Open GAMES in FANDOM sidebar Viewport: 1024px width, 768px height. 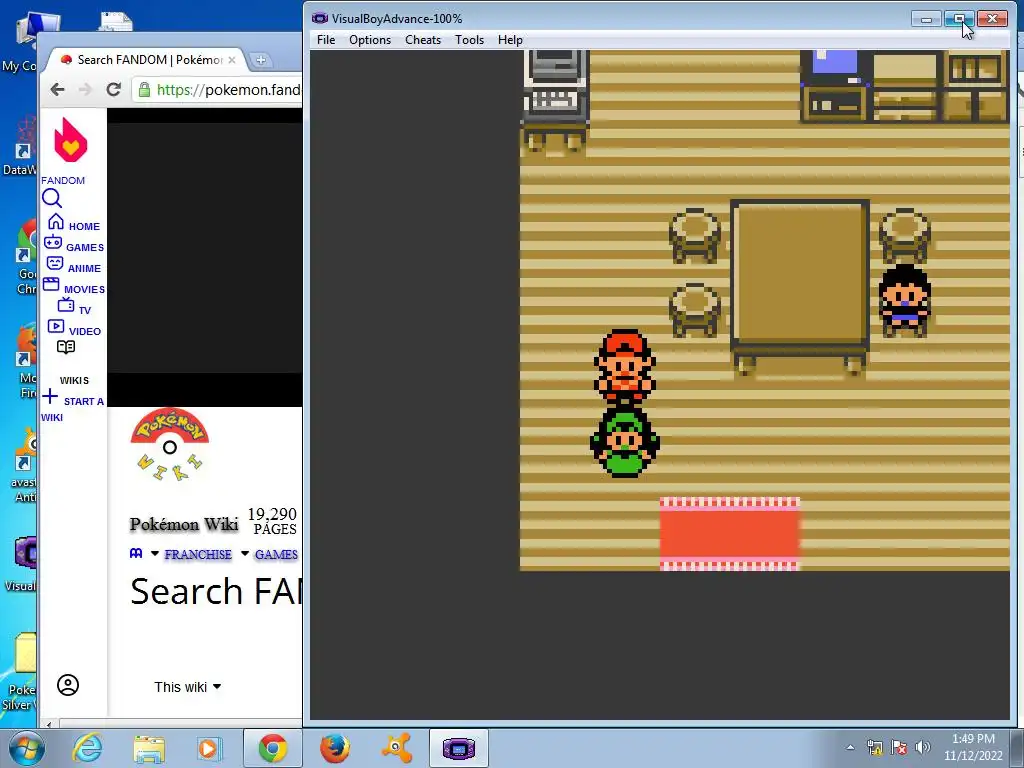(73, 244)
